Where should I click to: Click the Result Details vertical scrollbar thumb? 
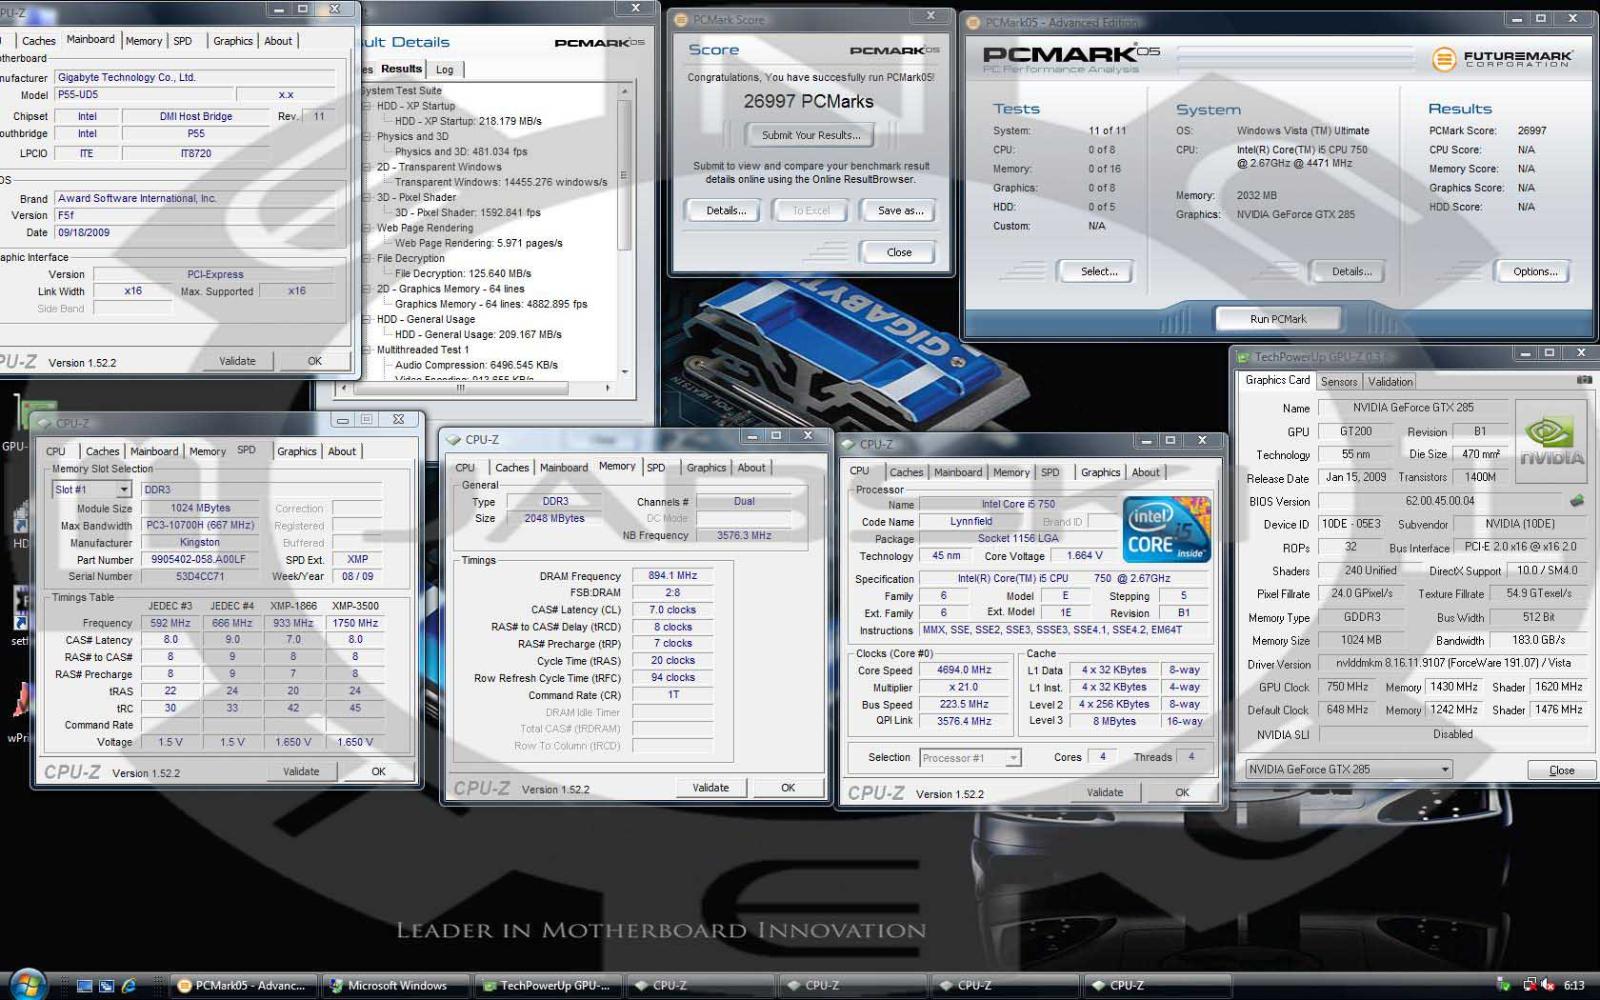625,176
